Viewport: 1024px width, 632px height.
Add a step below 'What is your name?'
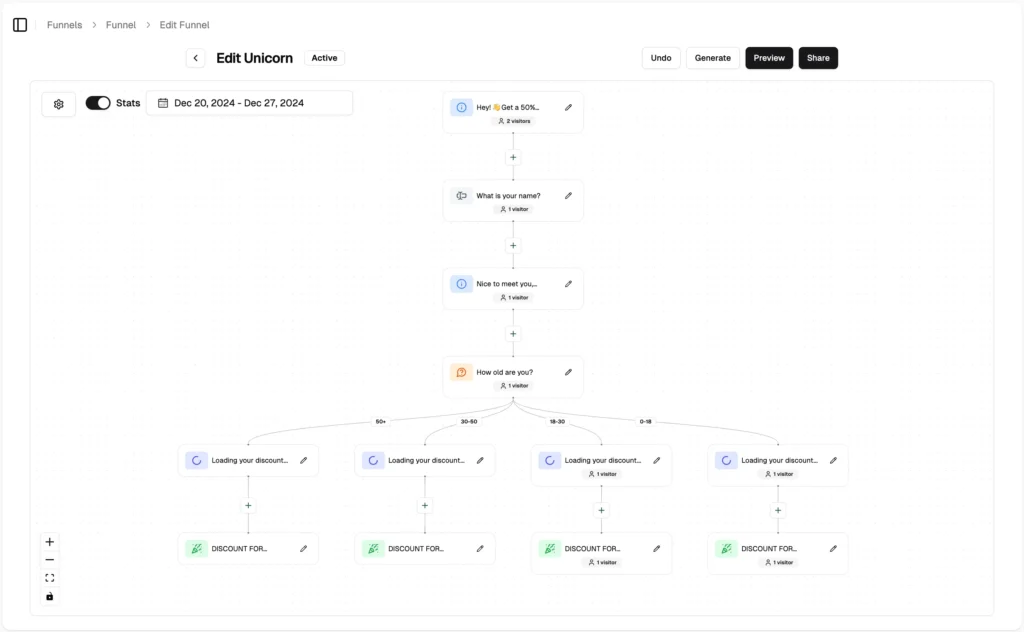(513, 245)
